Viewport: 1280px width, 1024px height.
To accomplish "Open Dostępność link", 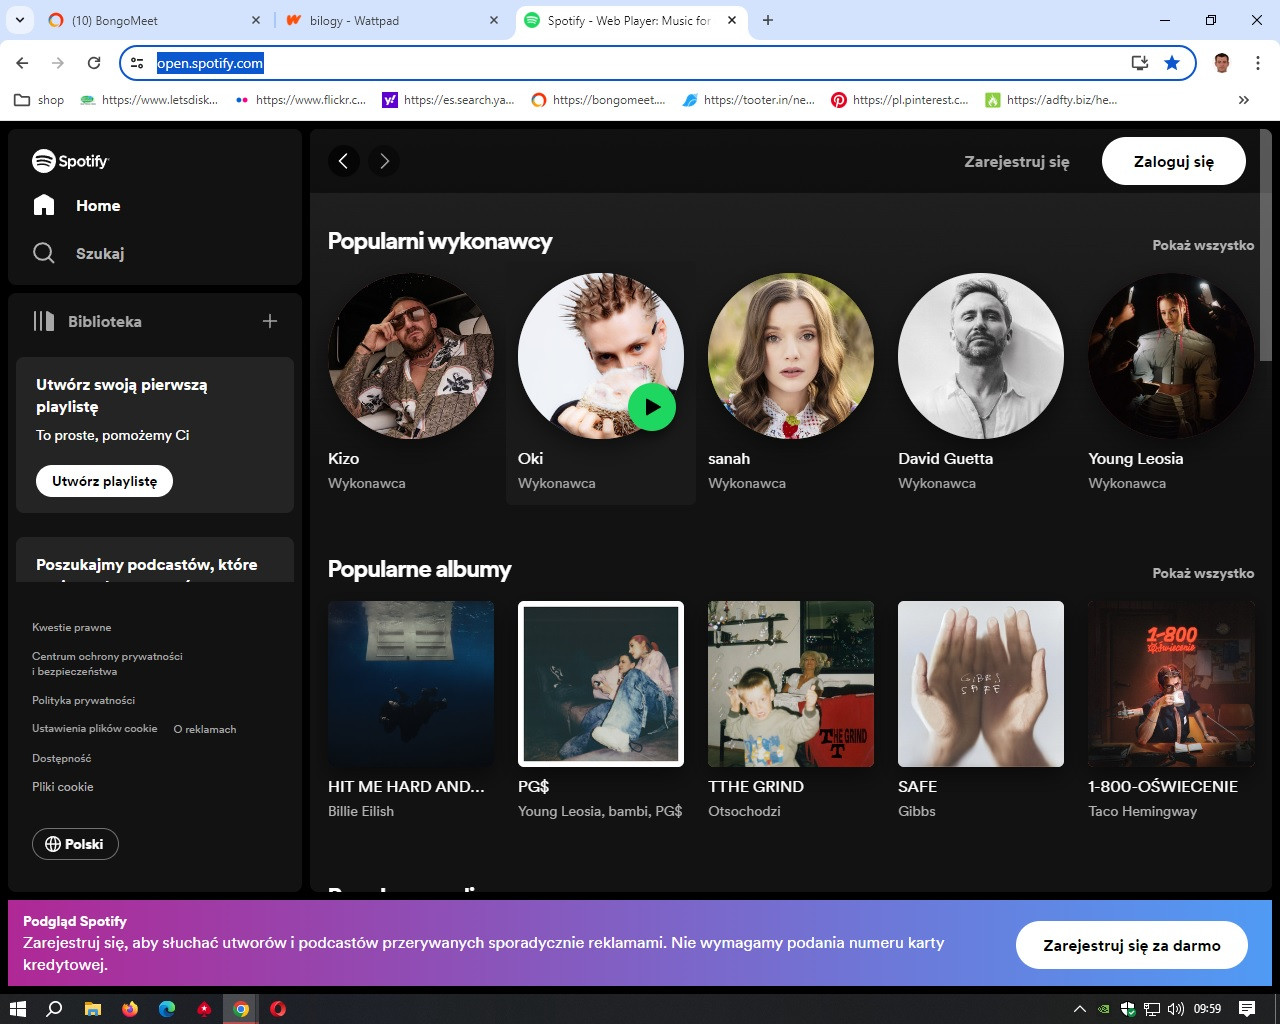I will pos(62,758).
